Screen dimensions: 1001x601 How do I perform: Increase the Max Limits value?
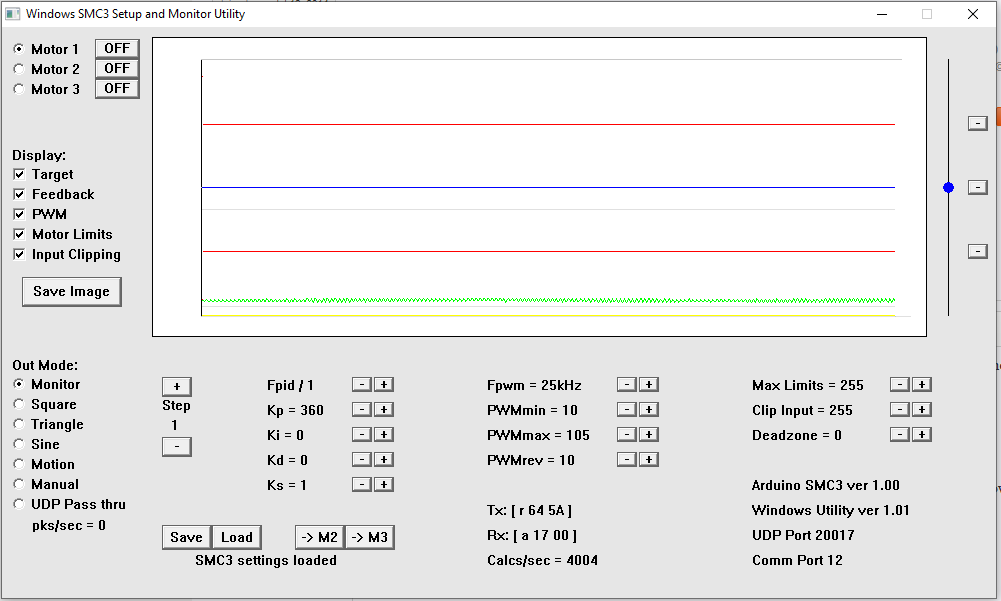click(921, 384)
